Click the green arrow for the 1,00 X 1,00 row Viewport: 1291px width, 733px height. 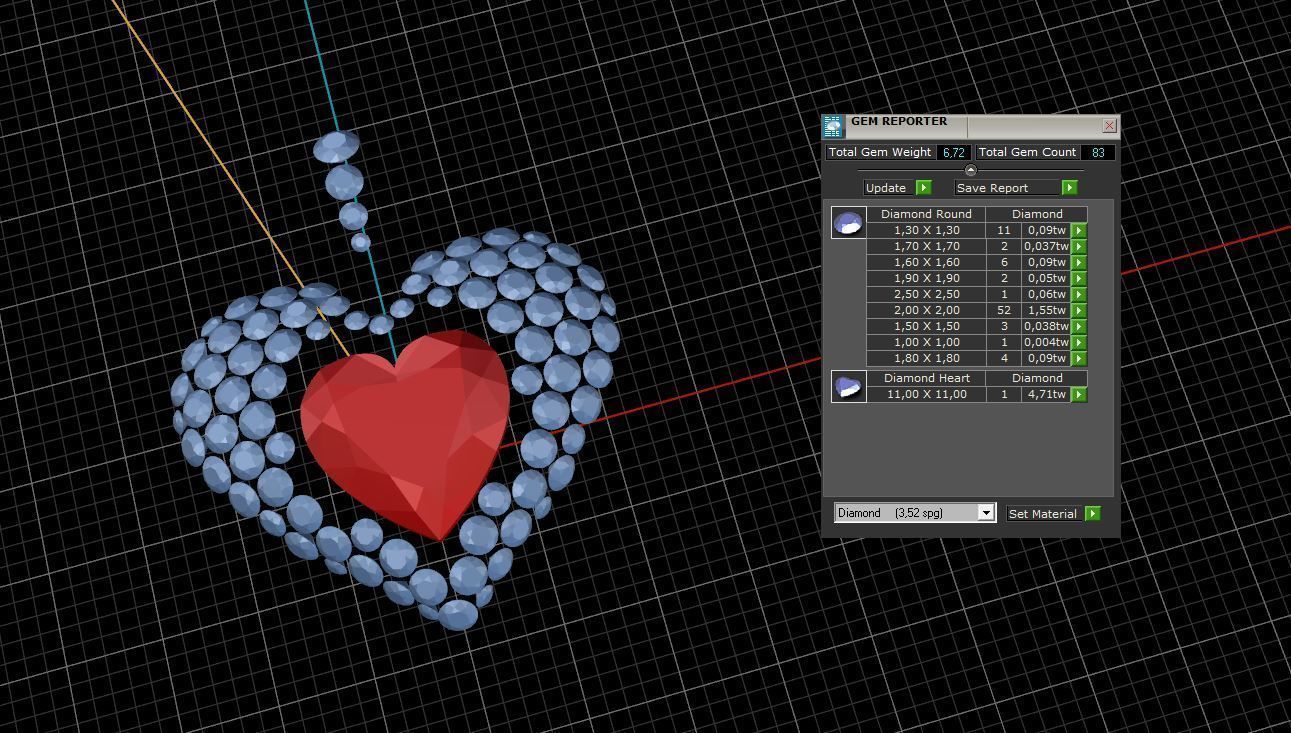[x=1079, y=342]
